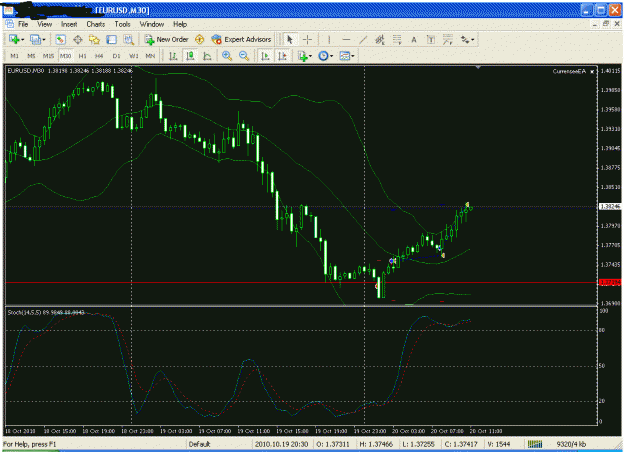
Task: Click the New Order button
Action: [166, 39]
